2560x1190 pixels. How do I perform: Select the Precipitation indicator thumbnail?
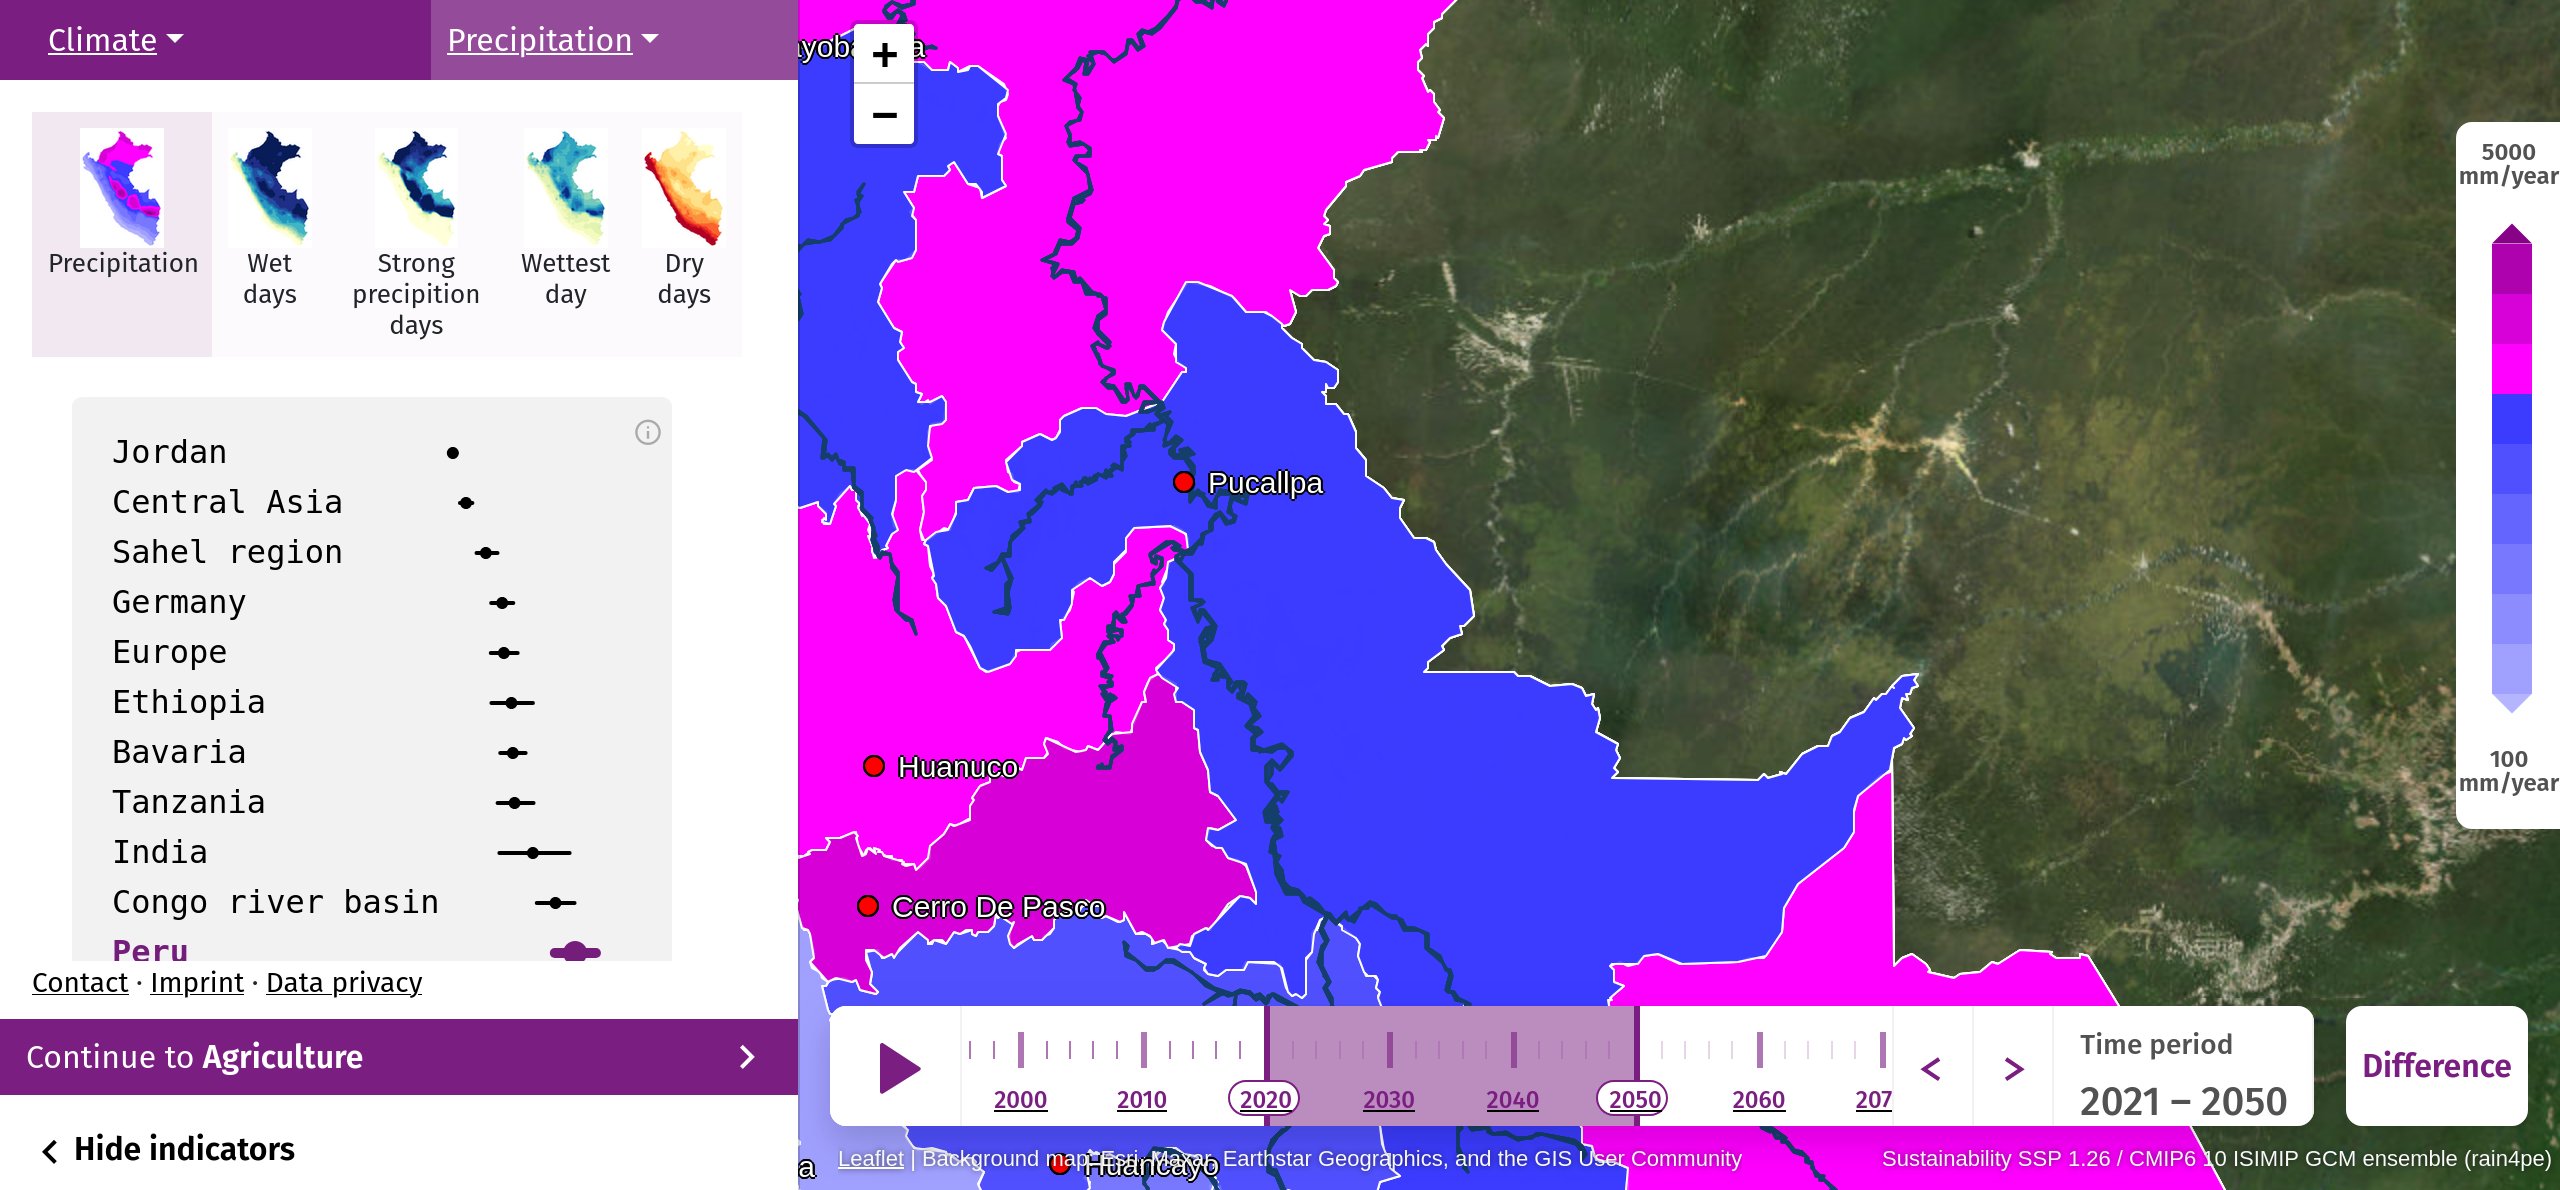pos(122,234)
